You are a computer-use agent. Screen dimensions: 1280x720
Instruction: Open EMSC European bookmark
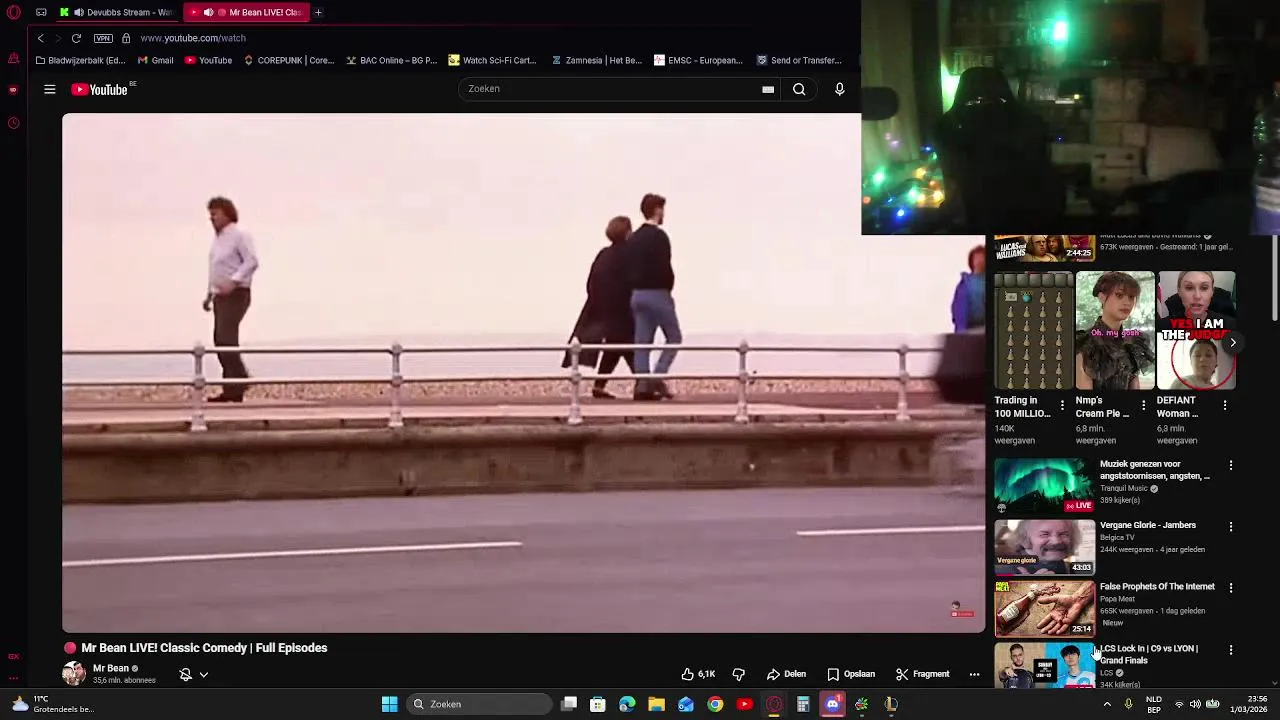point(699,60)
